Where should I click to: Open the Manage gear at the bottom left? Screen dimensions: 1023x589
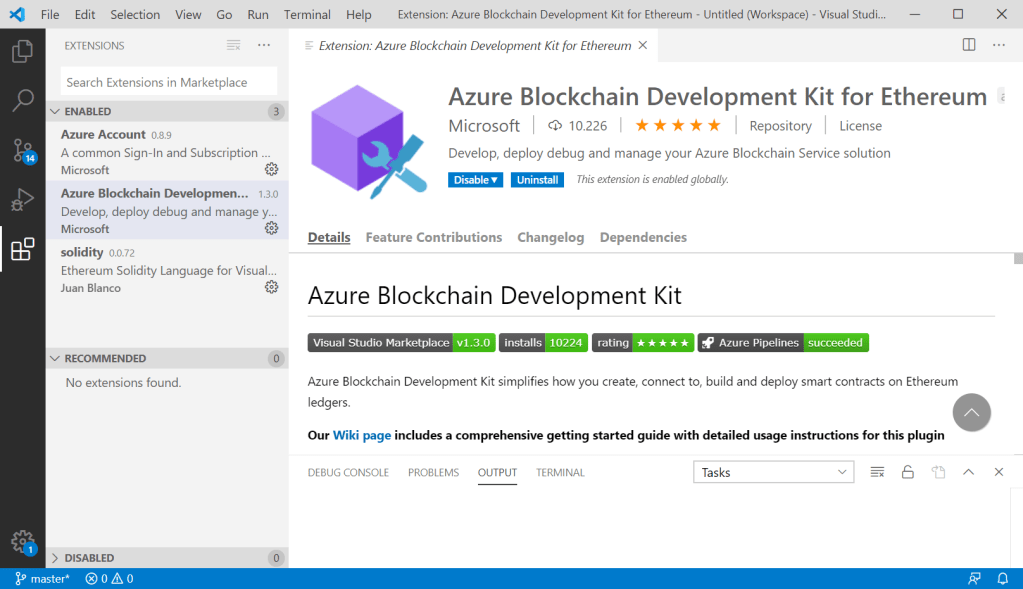(22, 542)
